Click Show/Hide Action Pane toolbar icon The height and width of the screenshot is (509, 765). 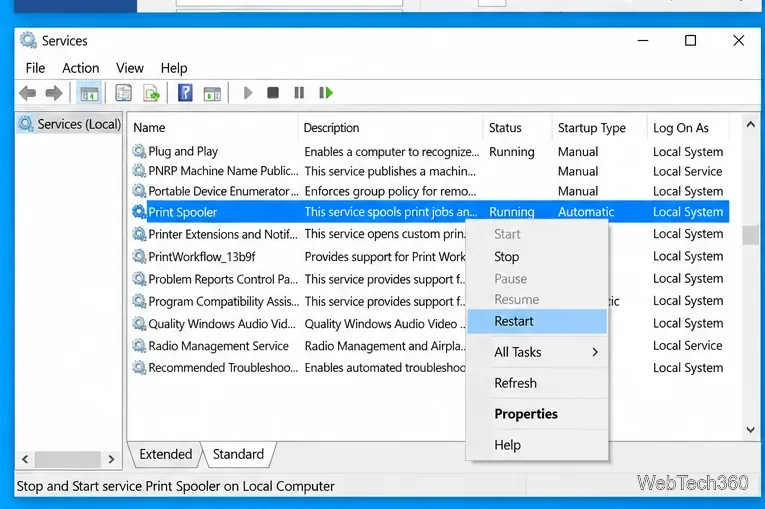[212, 93]
